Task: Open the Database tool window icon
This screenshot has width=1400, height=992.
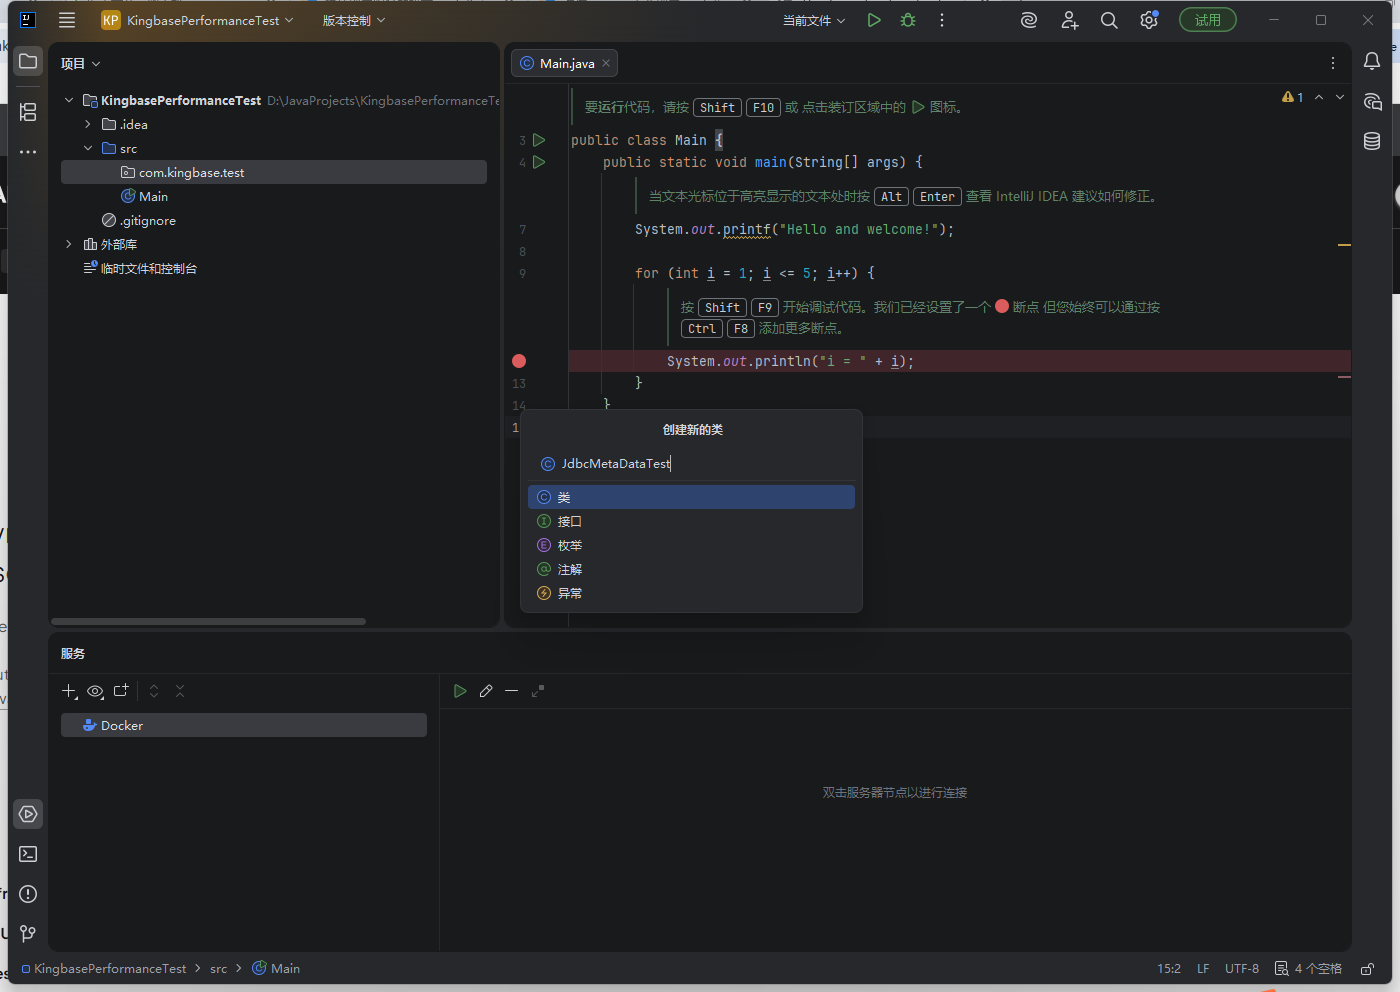Action: point(1372,141)
